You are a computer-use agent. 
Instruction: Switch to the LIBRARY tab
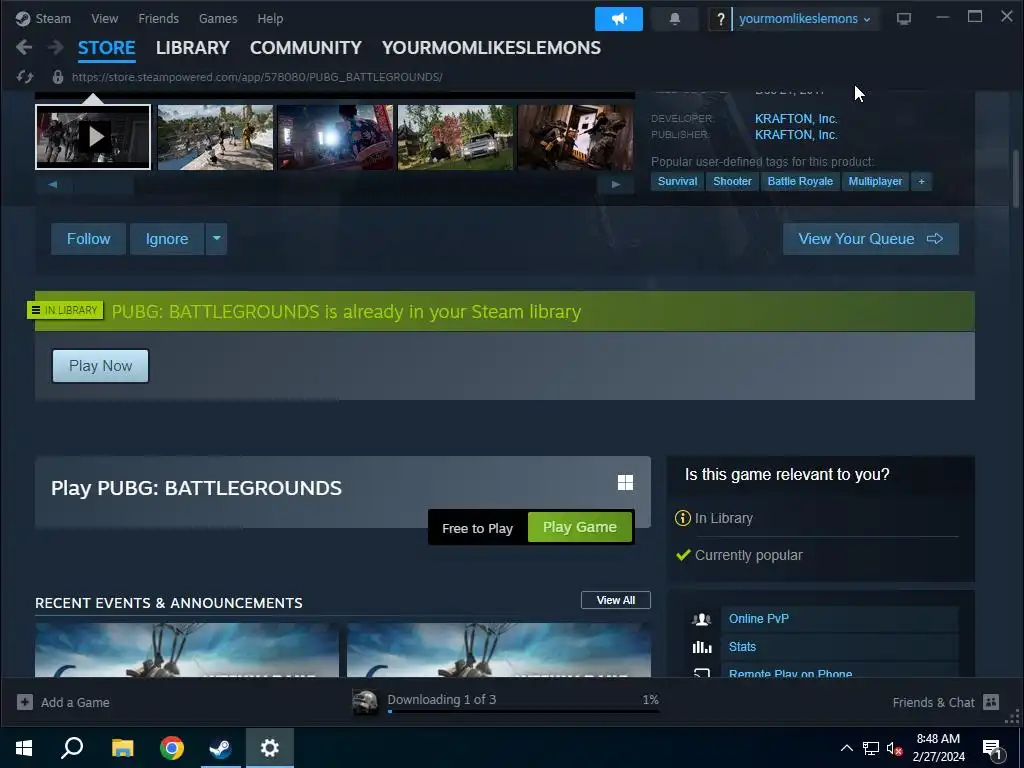point(193,48)
